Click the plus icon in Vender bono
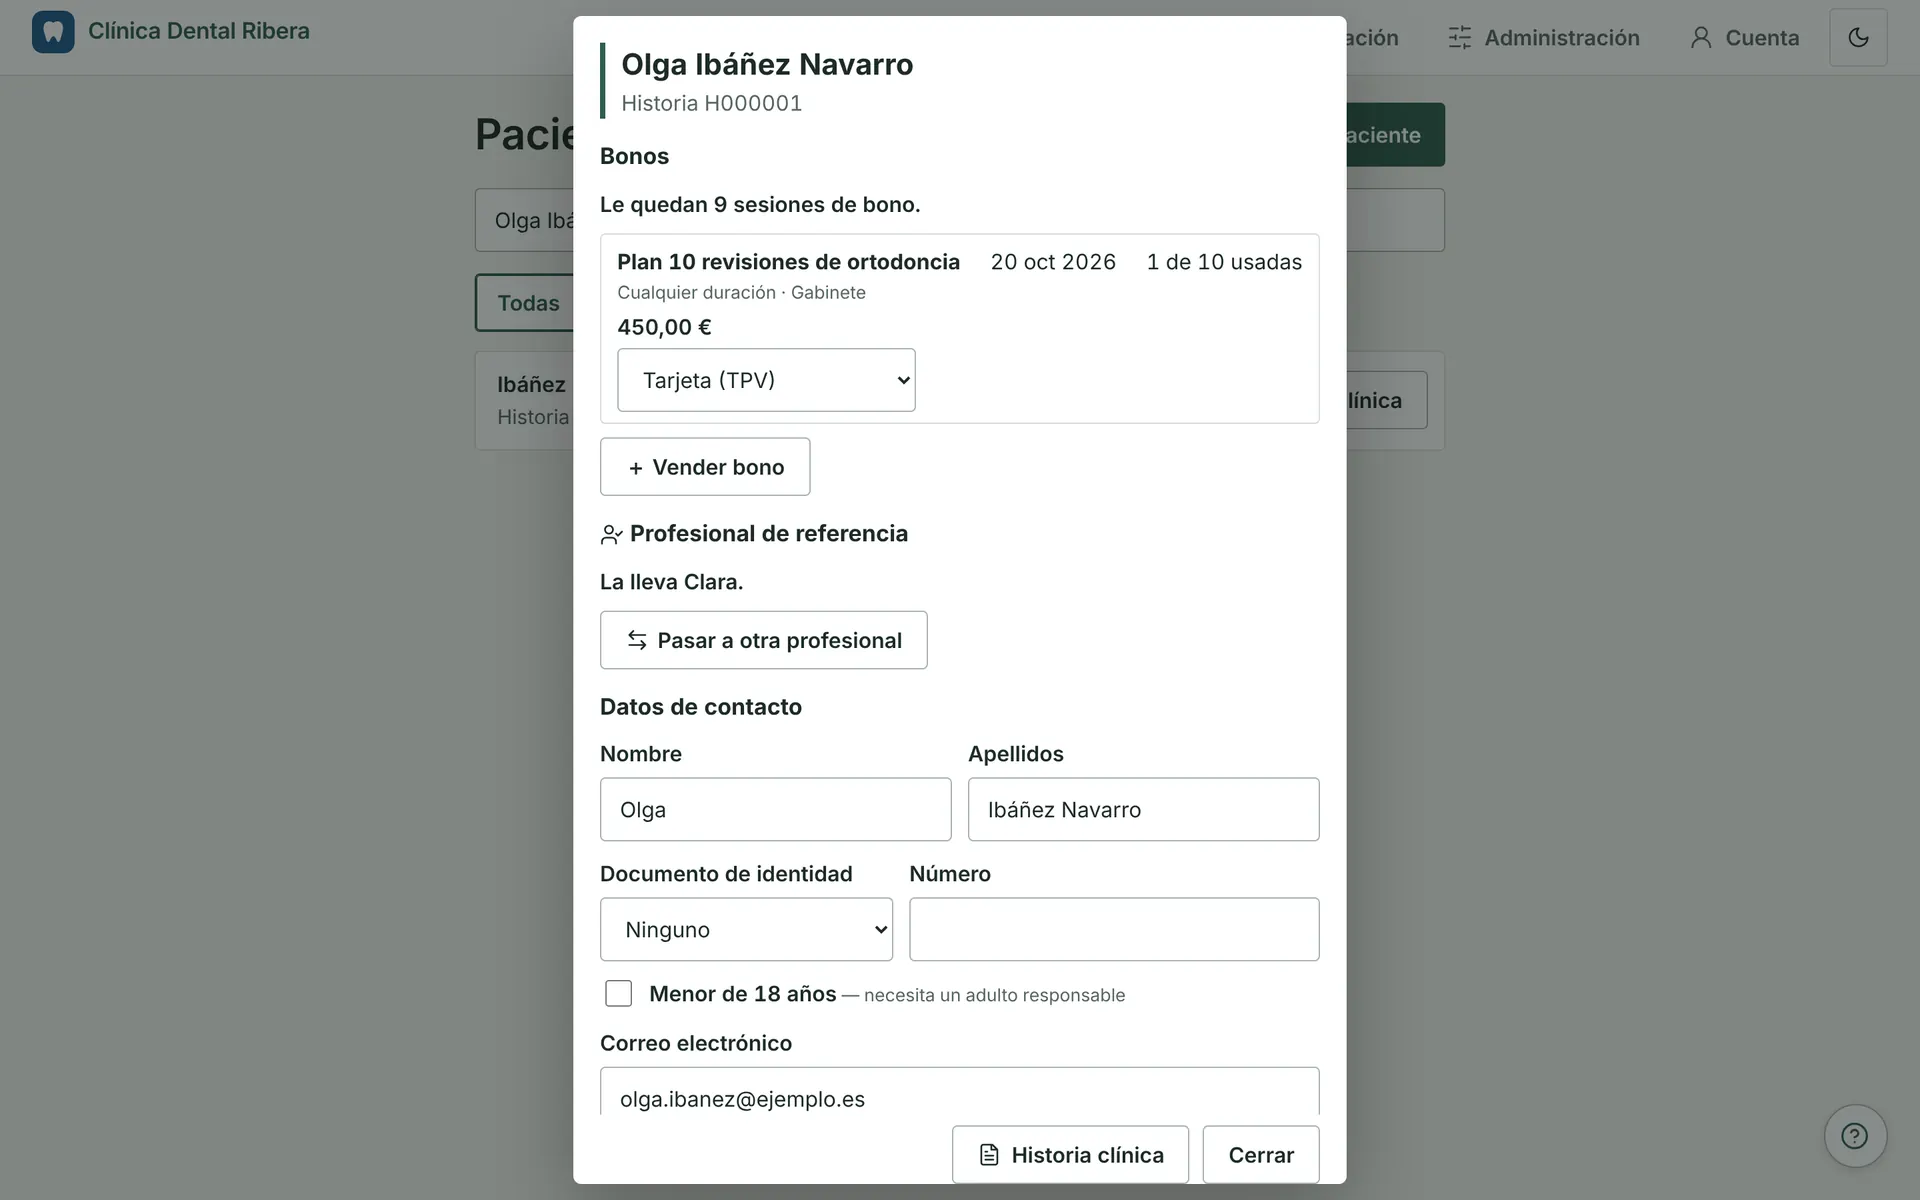Viewport: 1920px width, 1200px height. pyautogui.click(x=636, y=468)
